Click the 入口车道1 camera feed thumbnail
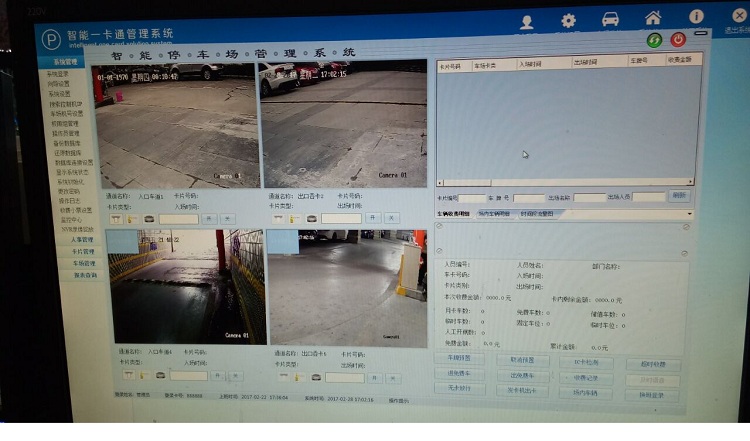The width and height of the screenshot is (750, 441). point(177,127)
